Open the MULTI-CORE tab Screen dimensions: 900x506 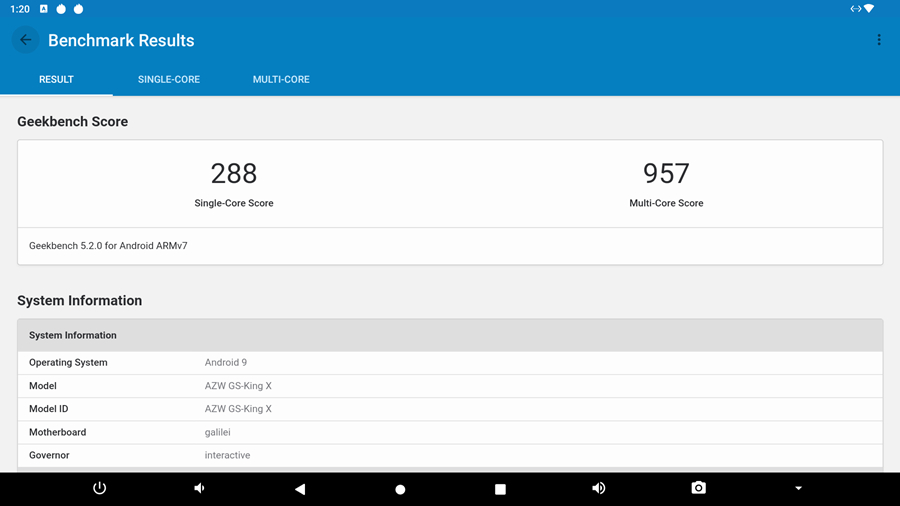coord(281,80)
